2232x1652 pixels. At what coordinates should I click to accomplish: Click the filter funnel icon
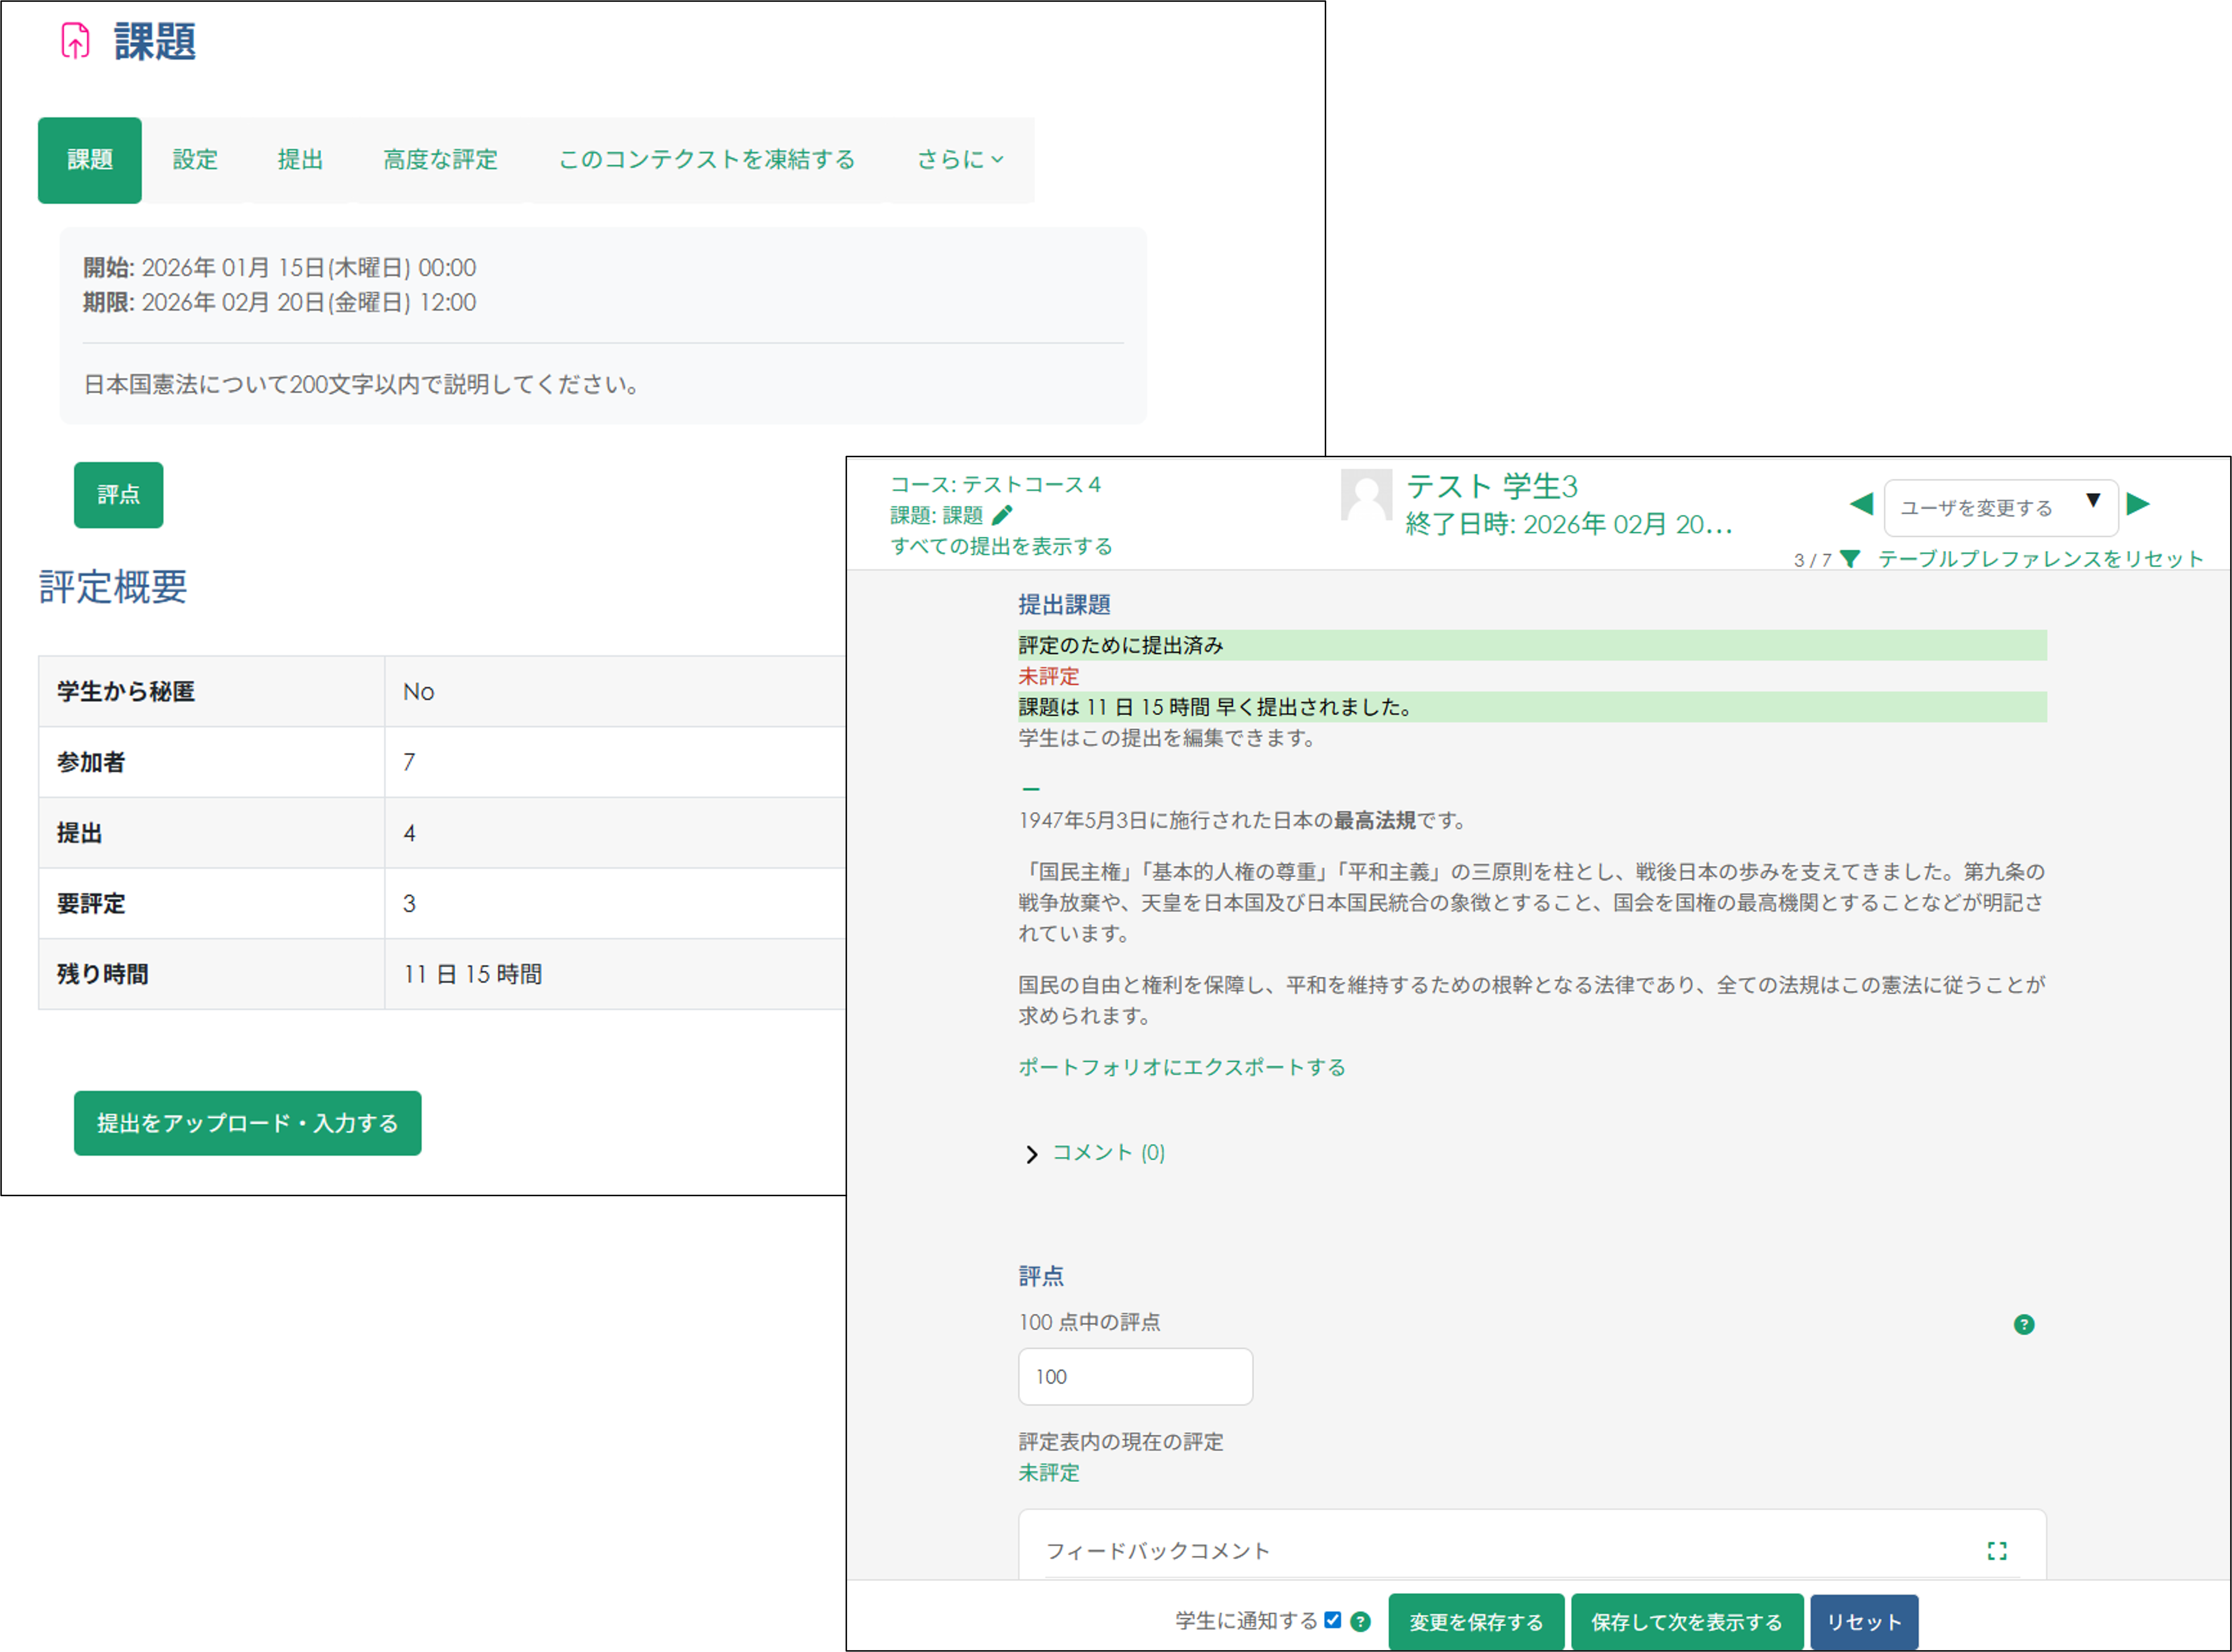pos(1850,559)
